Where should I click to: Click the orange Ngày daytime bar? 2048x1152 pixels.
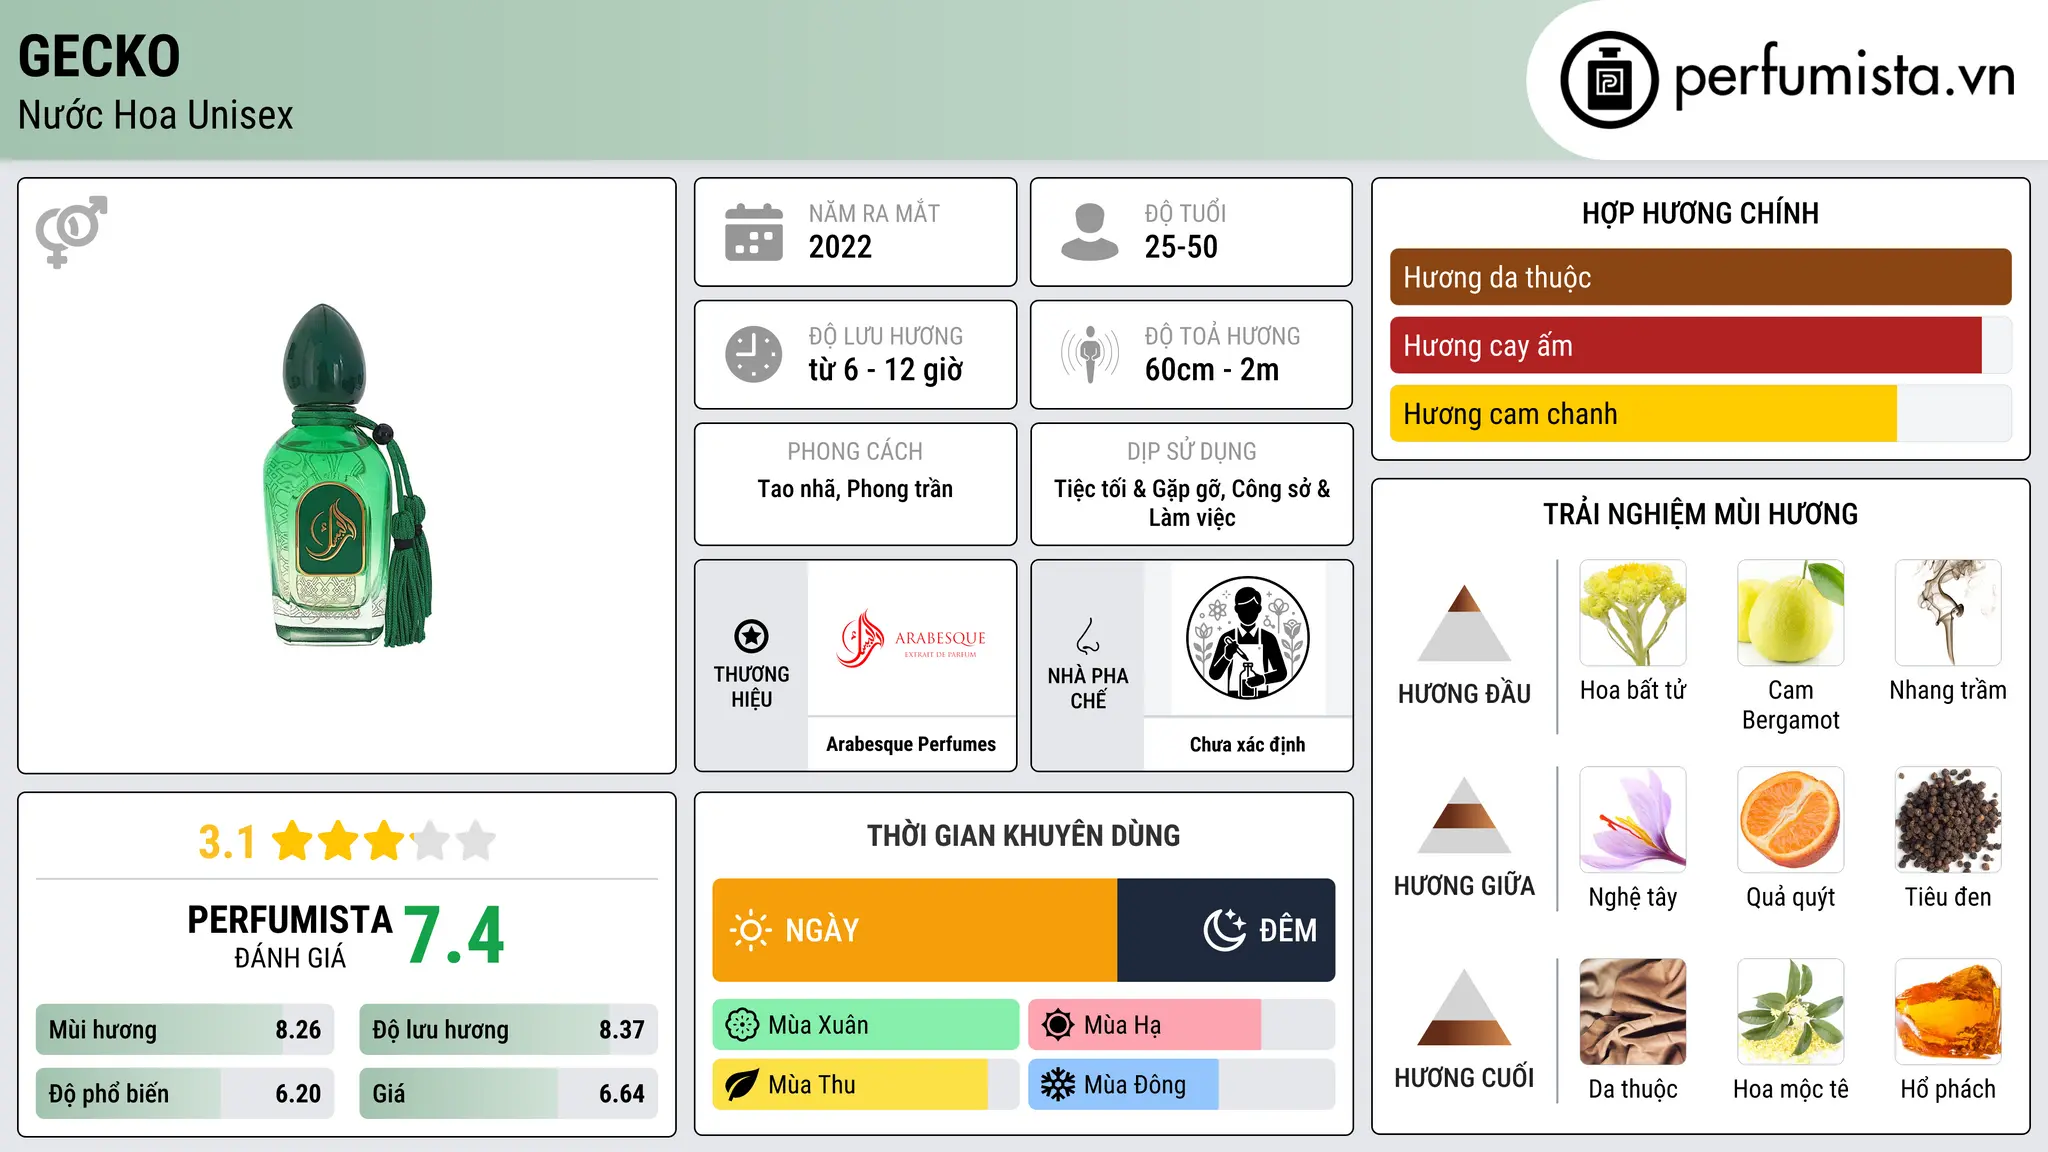915,930
